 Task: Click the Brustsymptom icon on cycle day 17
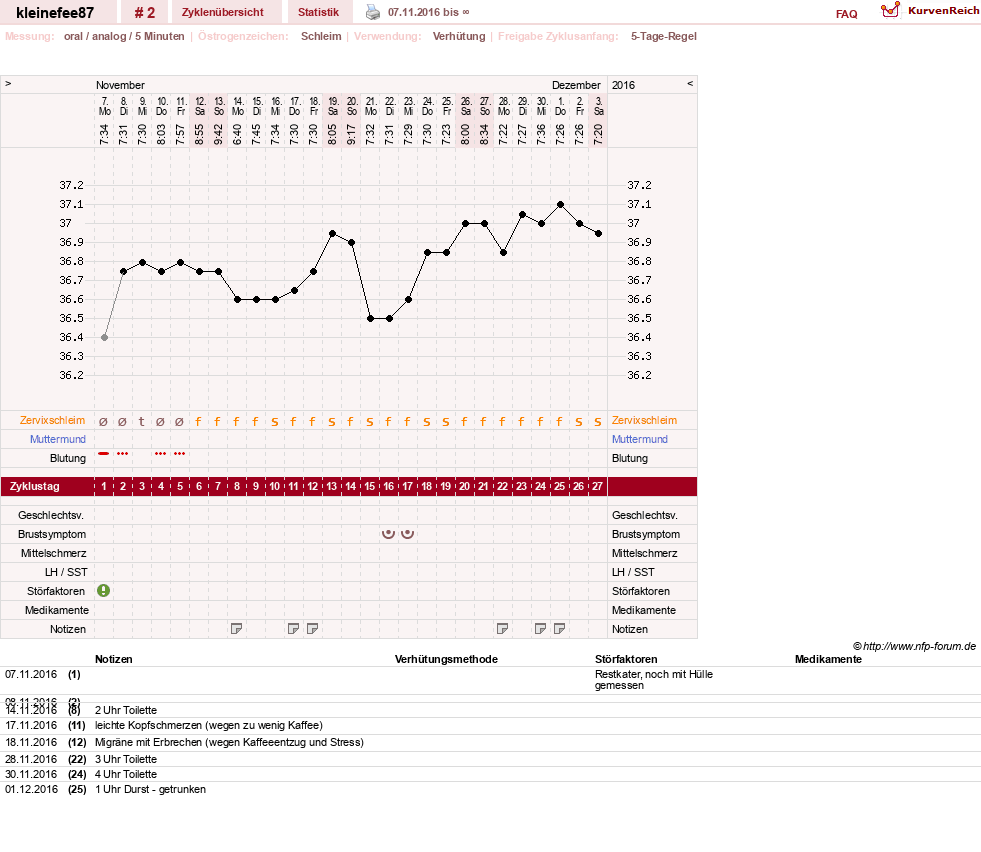point(407,534)
